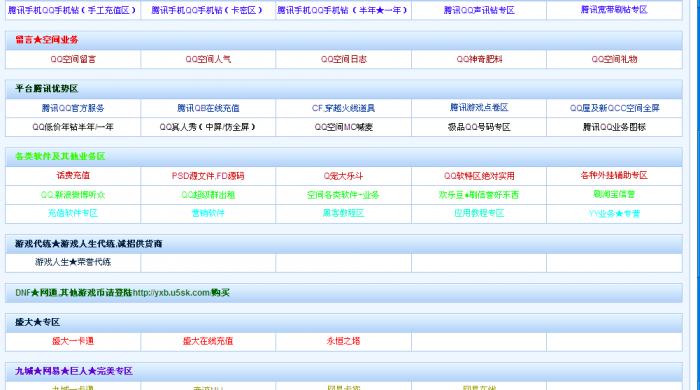Open the QQ空间人气 link

[208, 59]
